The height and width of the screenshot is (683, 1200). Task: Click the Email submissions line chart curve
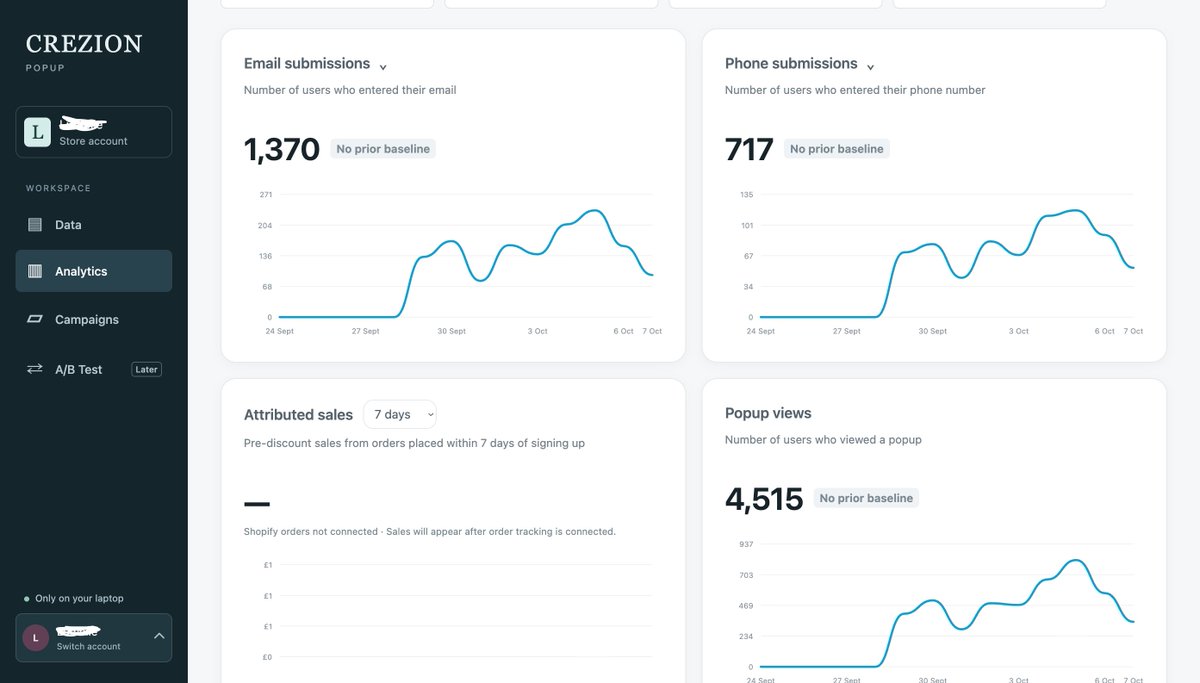tap(466, 264)
